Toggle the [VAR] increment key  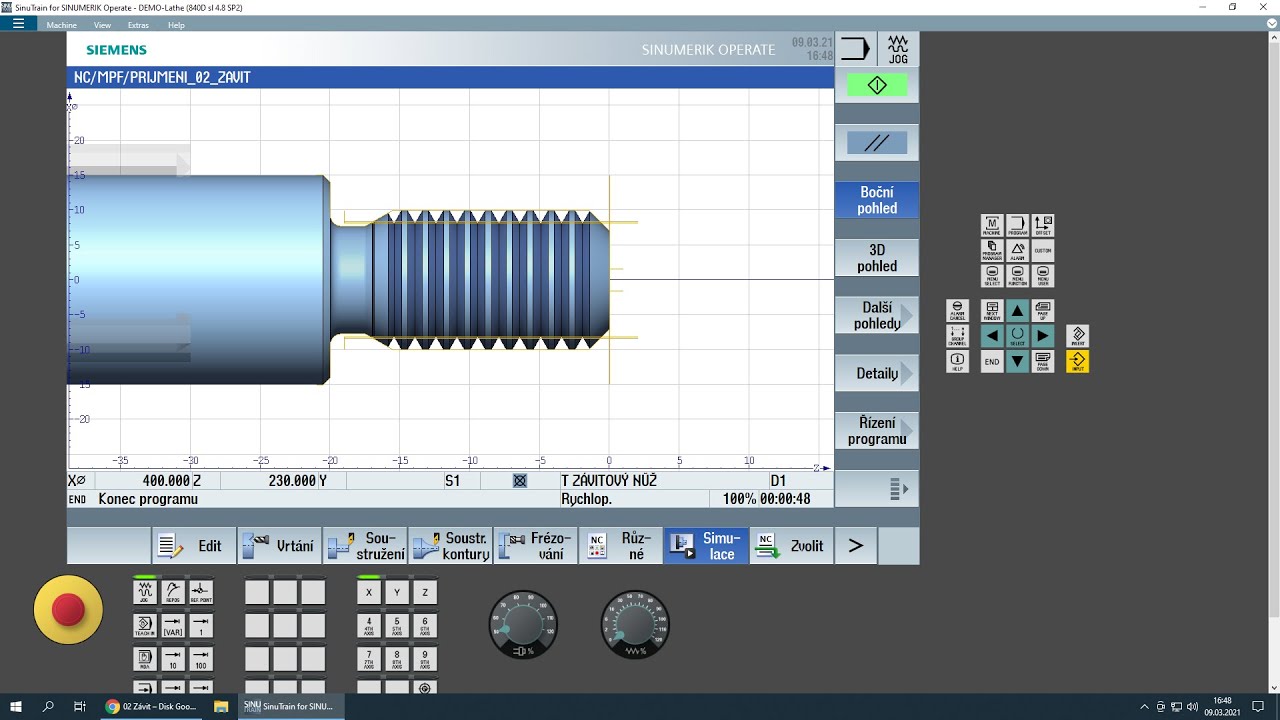point(173,626)
